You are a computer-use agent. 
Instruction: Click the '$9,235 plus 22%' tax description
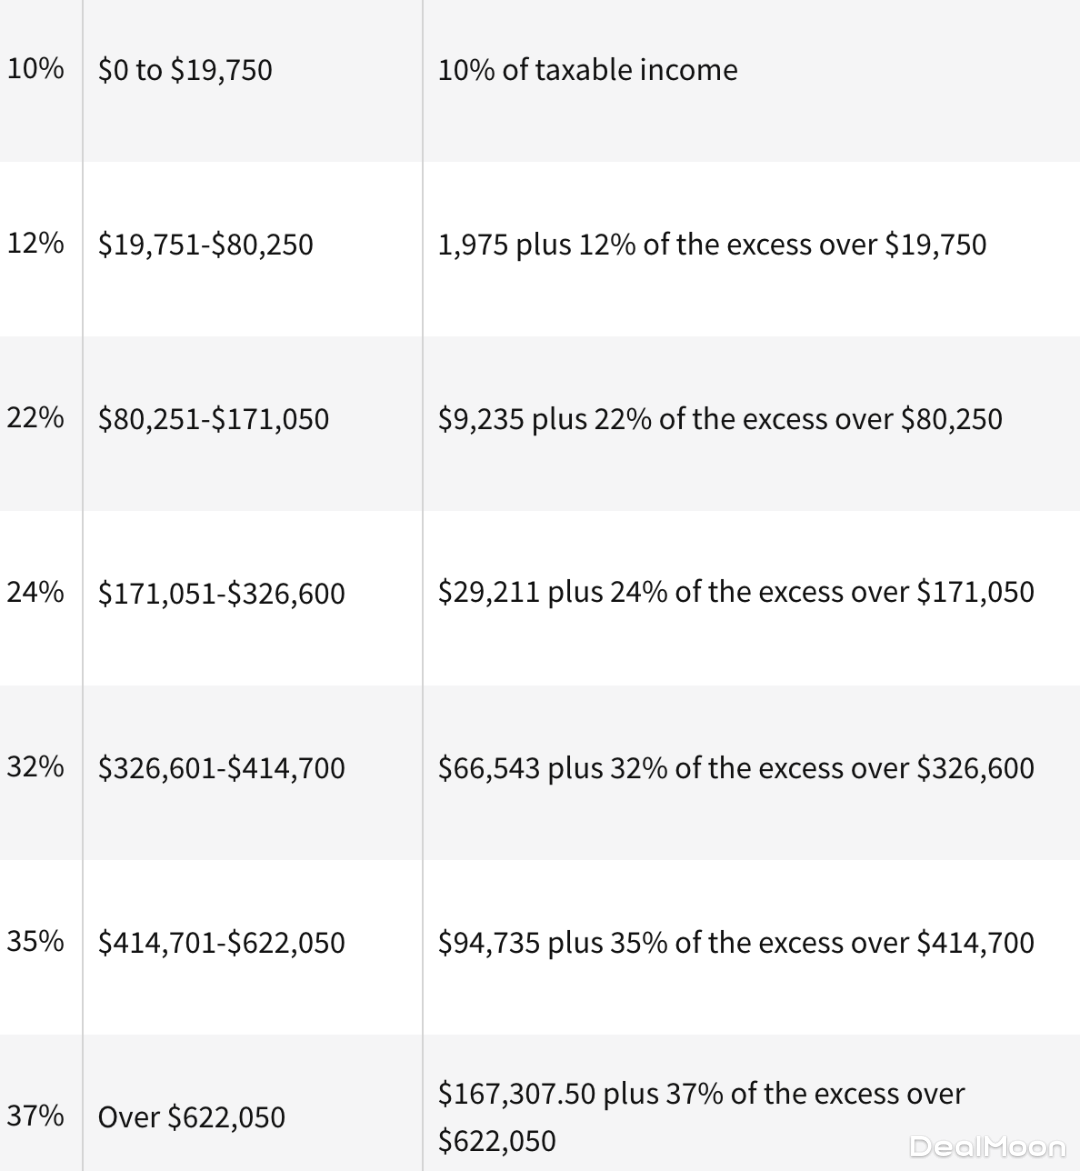point(719,419)
